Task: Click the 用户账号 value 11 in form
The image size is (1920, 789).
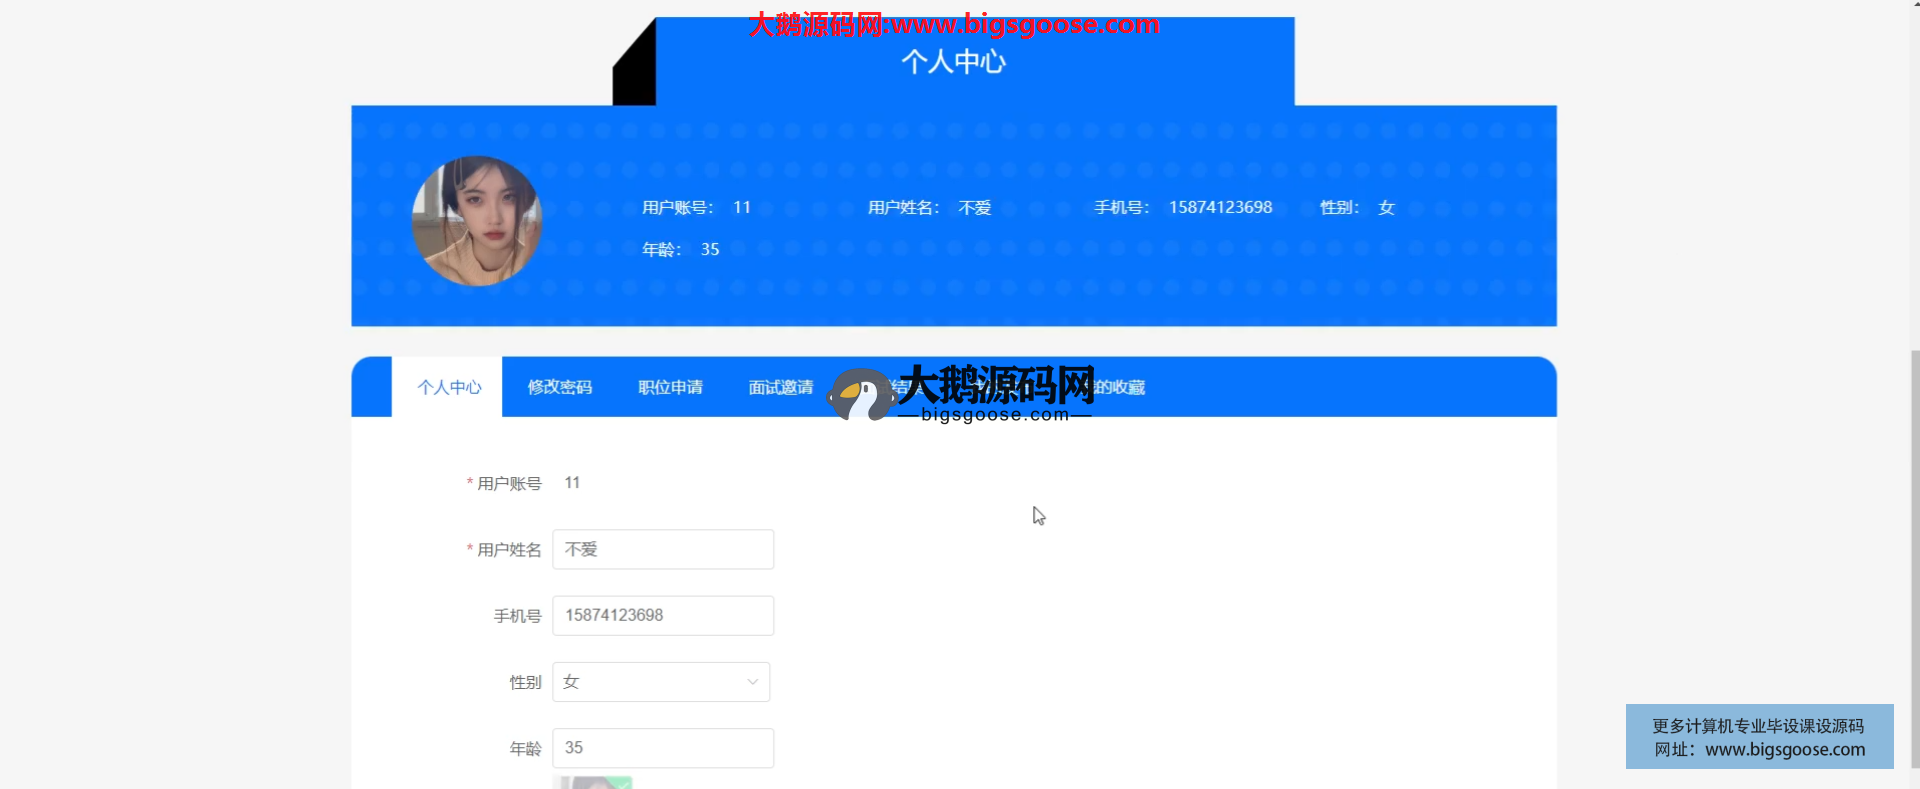Action: 572,483
